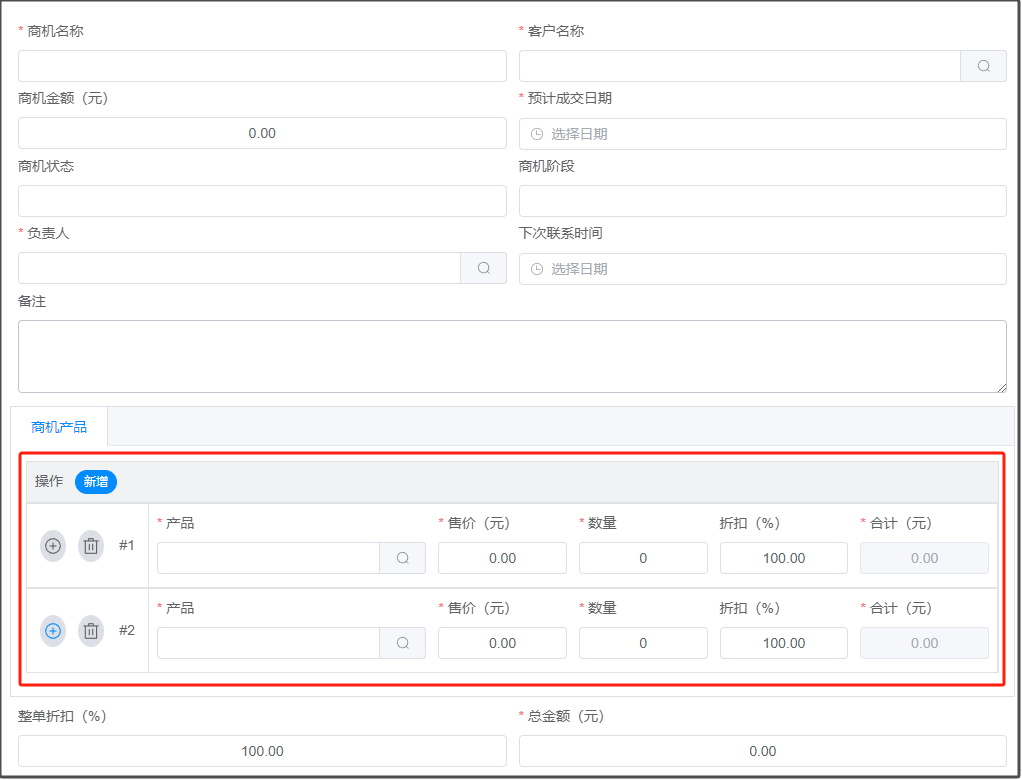The width and height of the screenshot is (1022, 780).
Task: Click the 售价 input in row #1
Action: pos(502,558)
